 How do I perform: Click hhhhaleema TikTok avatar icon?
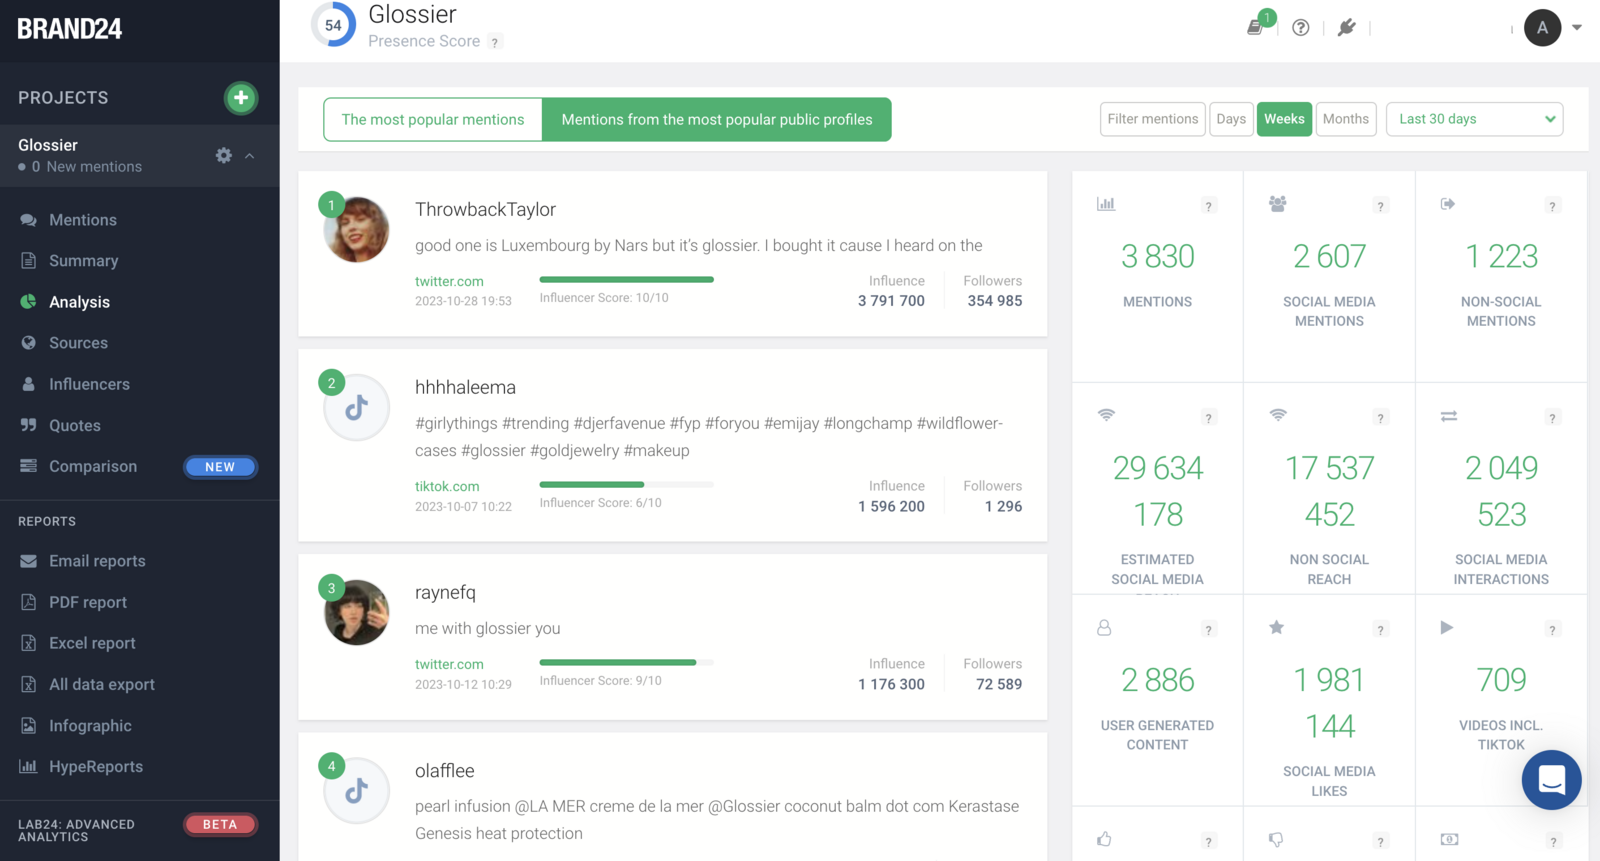(357, 408)
